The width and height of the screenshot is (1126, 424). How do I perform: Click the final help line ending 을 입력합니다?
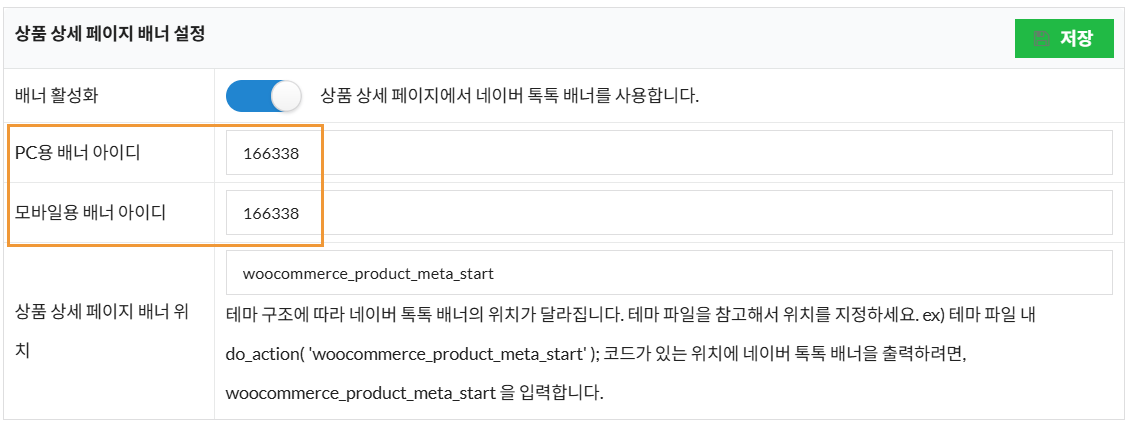coord(414,391)
